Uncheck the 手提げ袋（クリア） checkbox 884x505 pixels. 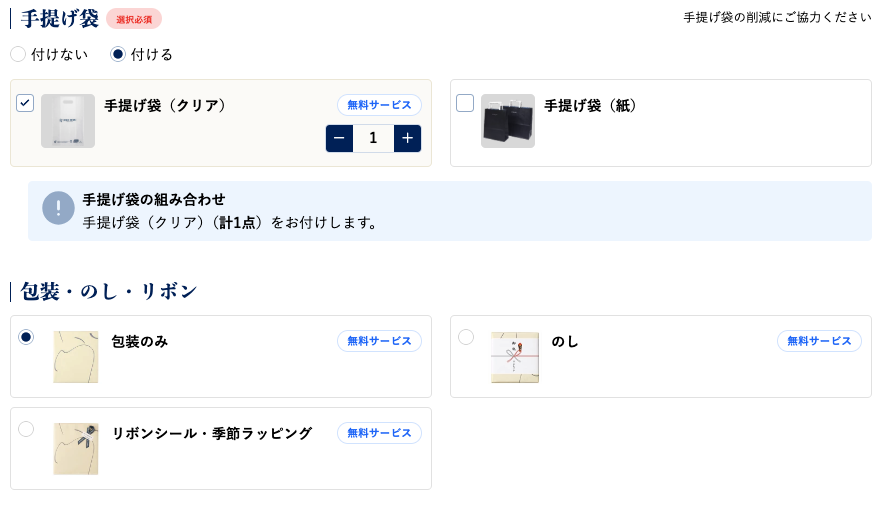click(x=25, y=103)
